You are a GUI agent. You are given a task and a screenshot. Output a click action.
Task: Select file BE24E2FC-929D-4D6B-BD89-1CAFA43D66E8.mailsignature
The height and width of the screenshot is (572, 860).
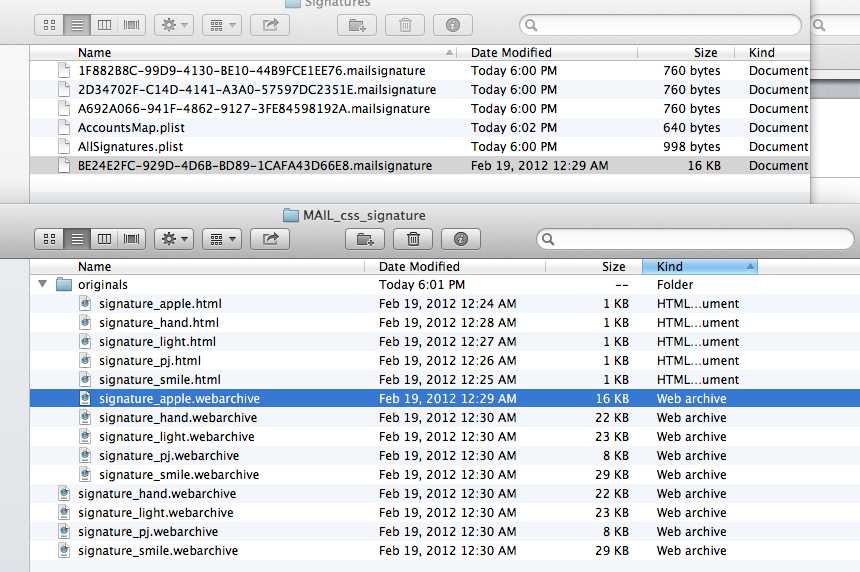420,166
